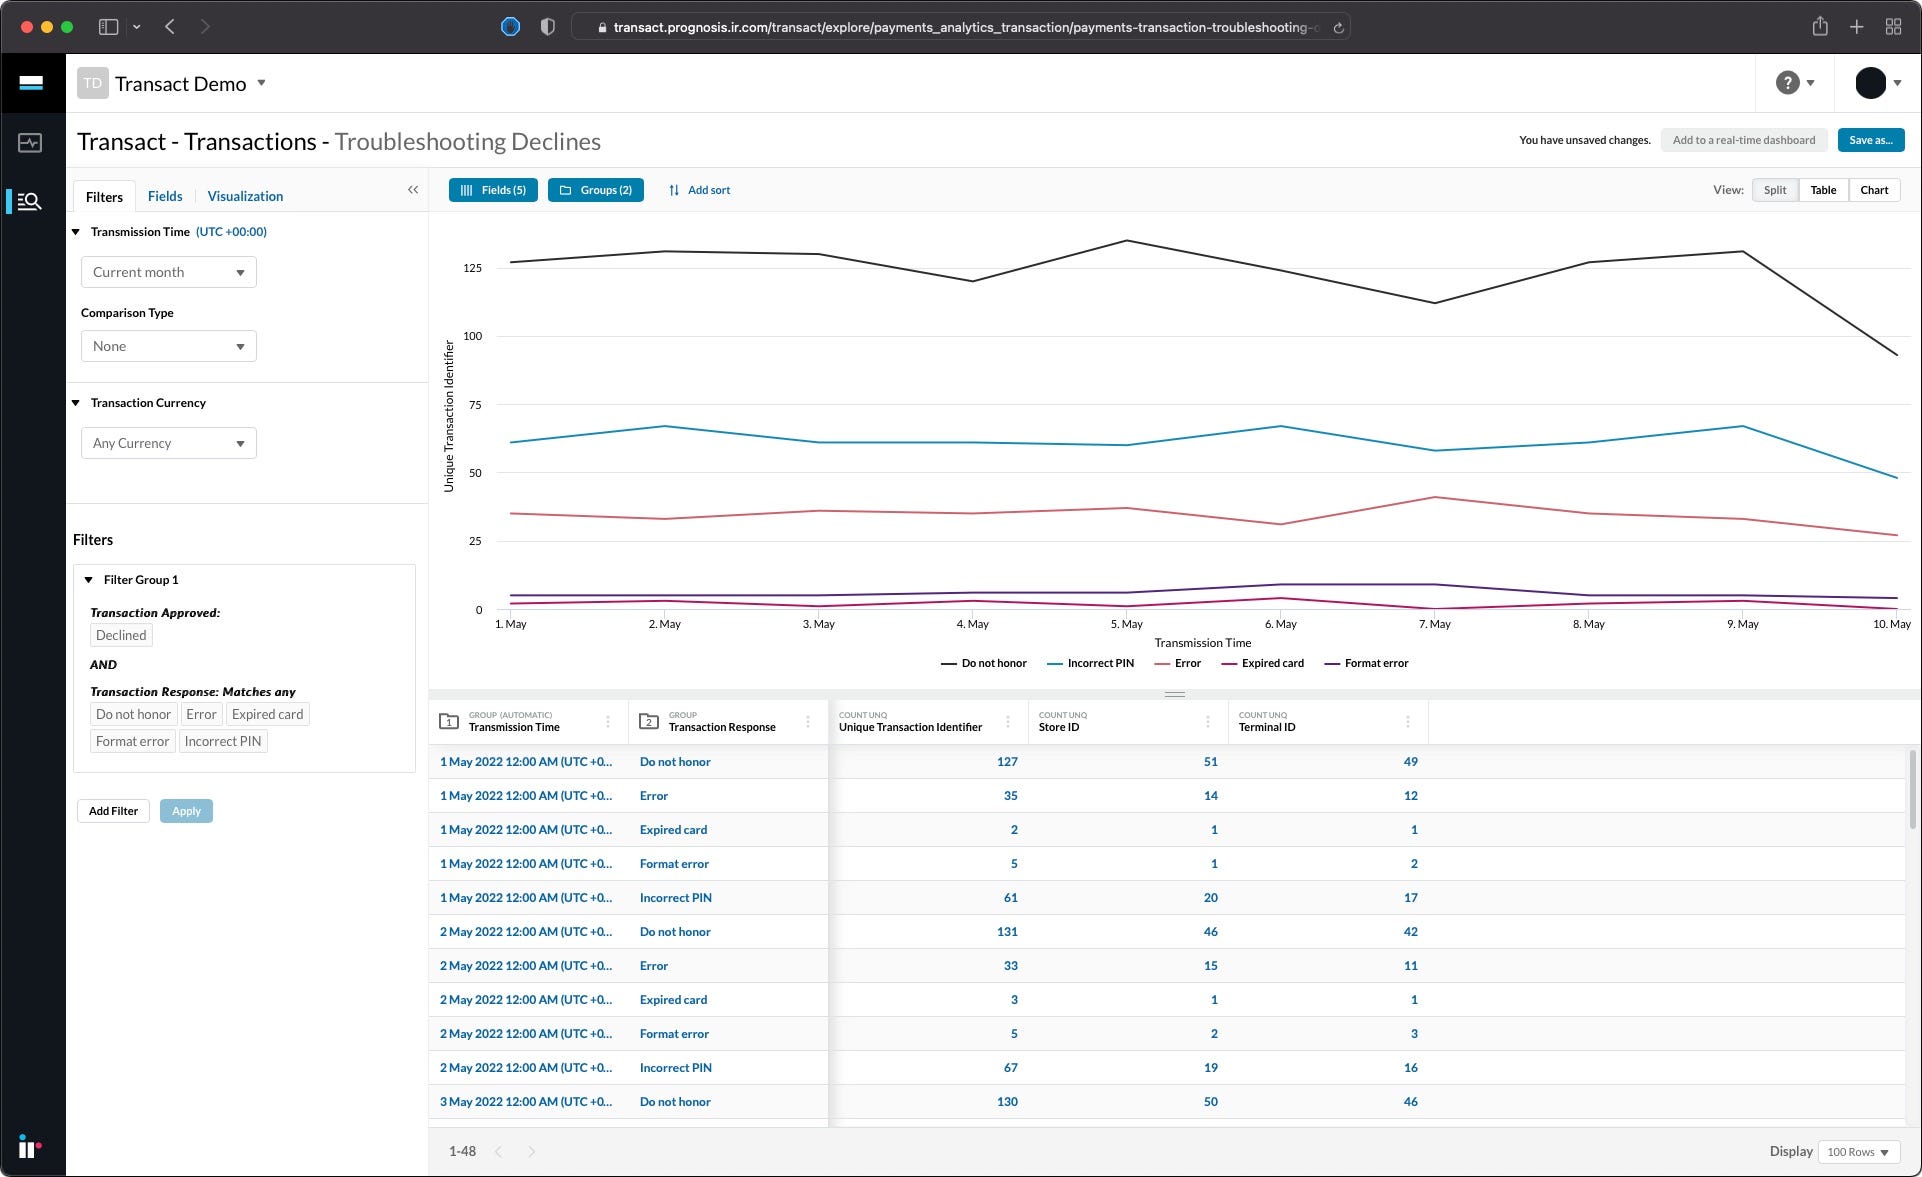Toggle Incorrect PIN series in legend
The image size is (1922, 1177).
tap(1090, 663)
